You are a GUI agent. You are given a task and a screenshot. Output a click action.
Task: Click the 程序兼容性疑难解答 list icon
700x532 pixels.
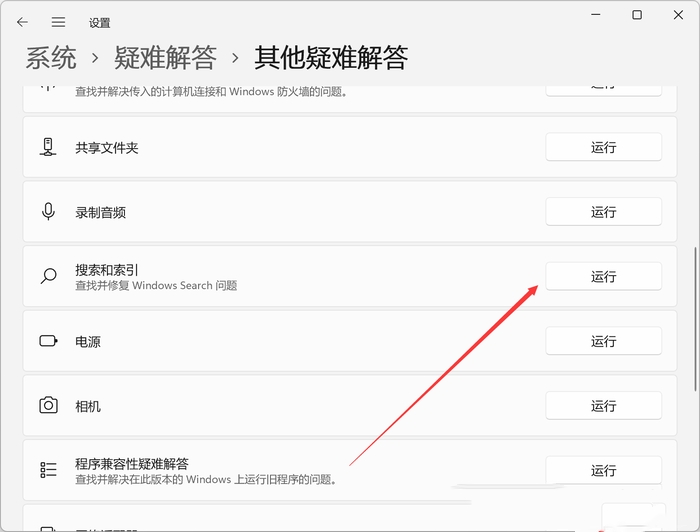point(48,470)
